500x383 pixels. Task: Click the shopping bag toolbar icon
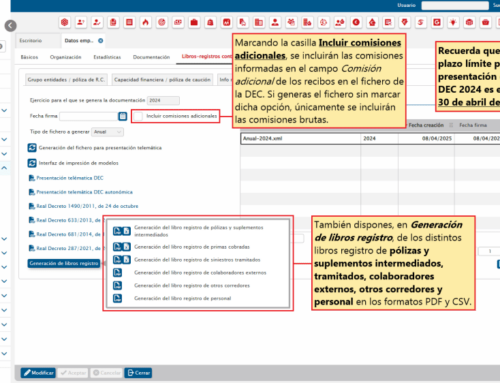click(210, 22)
